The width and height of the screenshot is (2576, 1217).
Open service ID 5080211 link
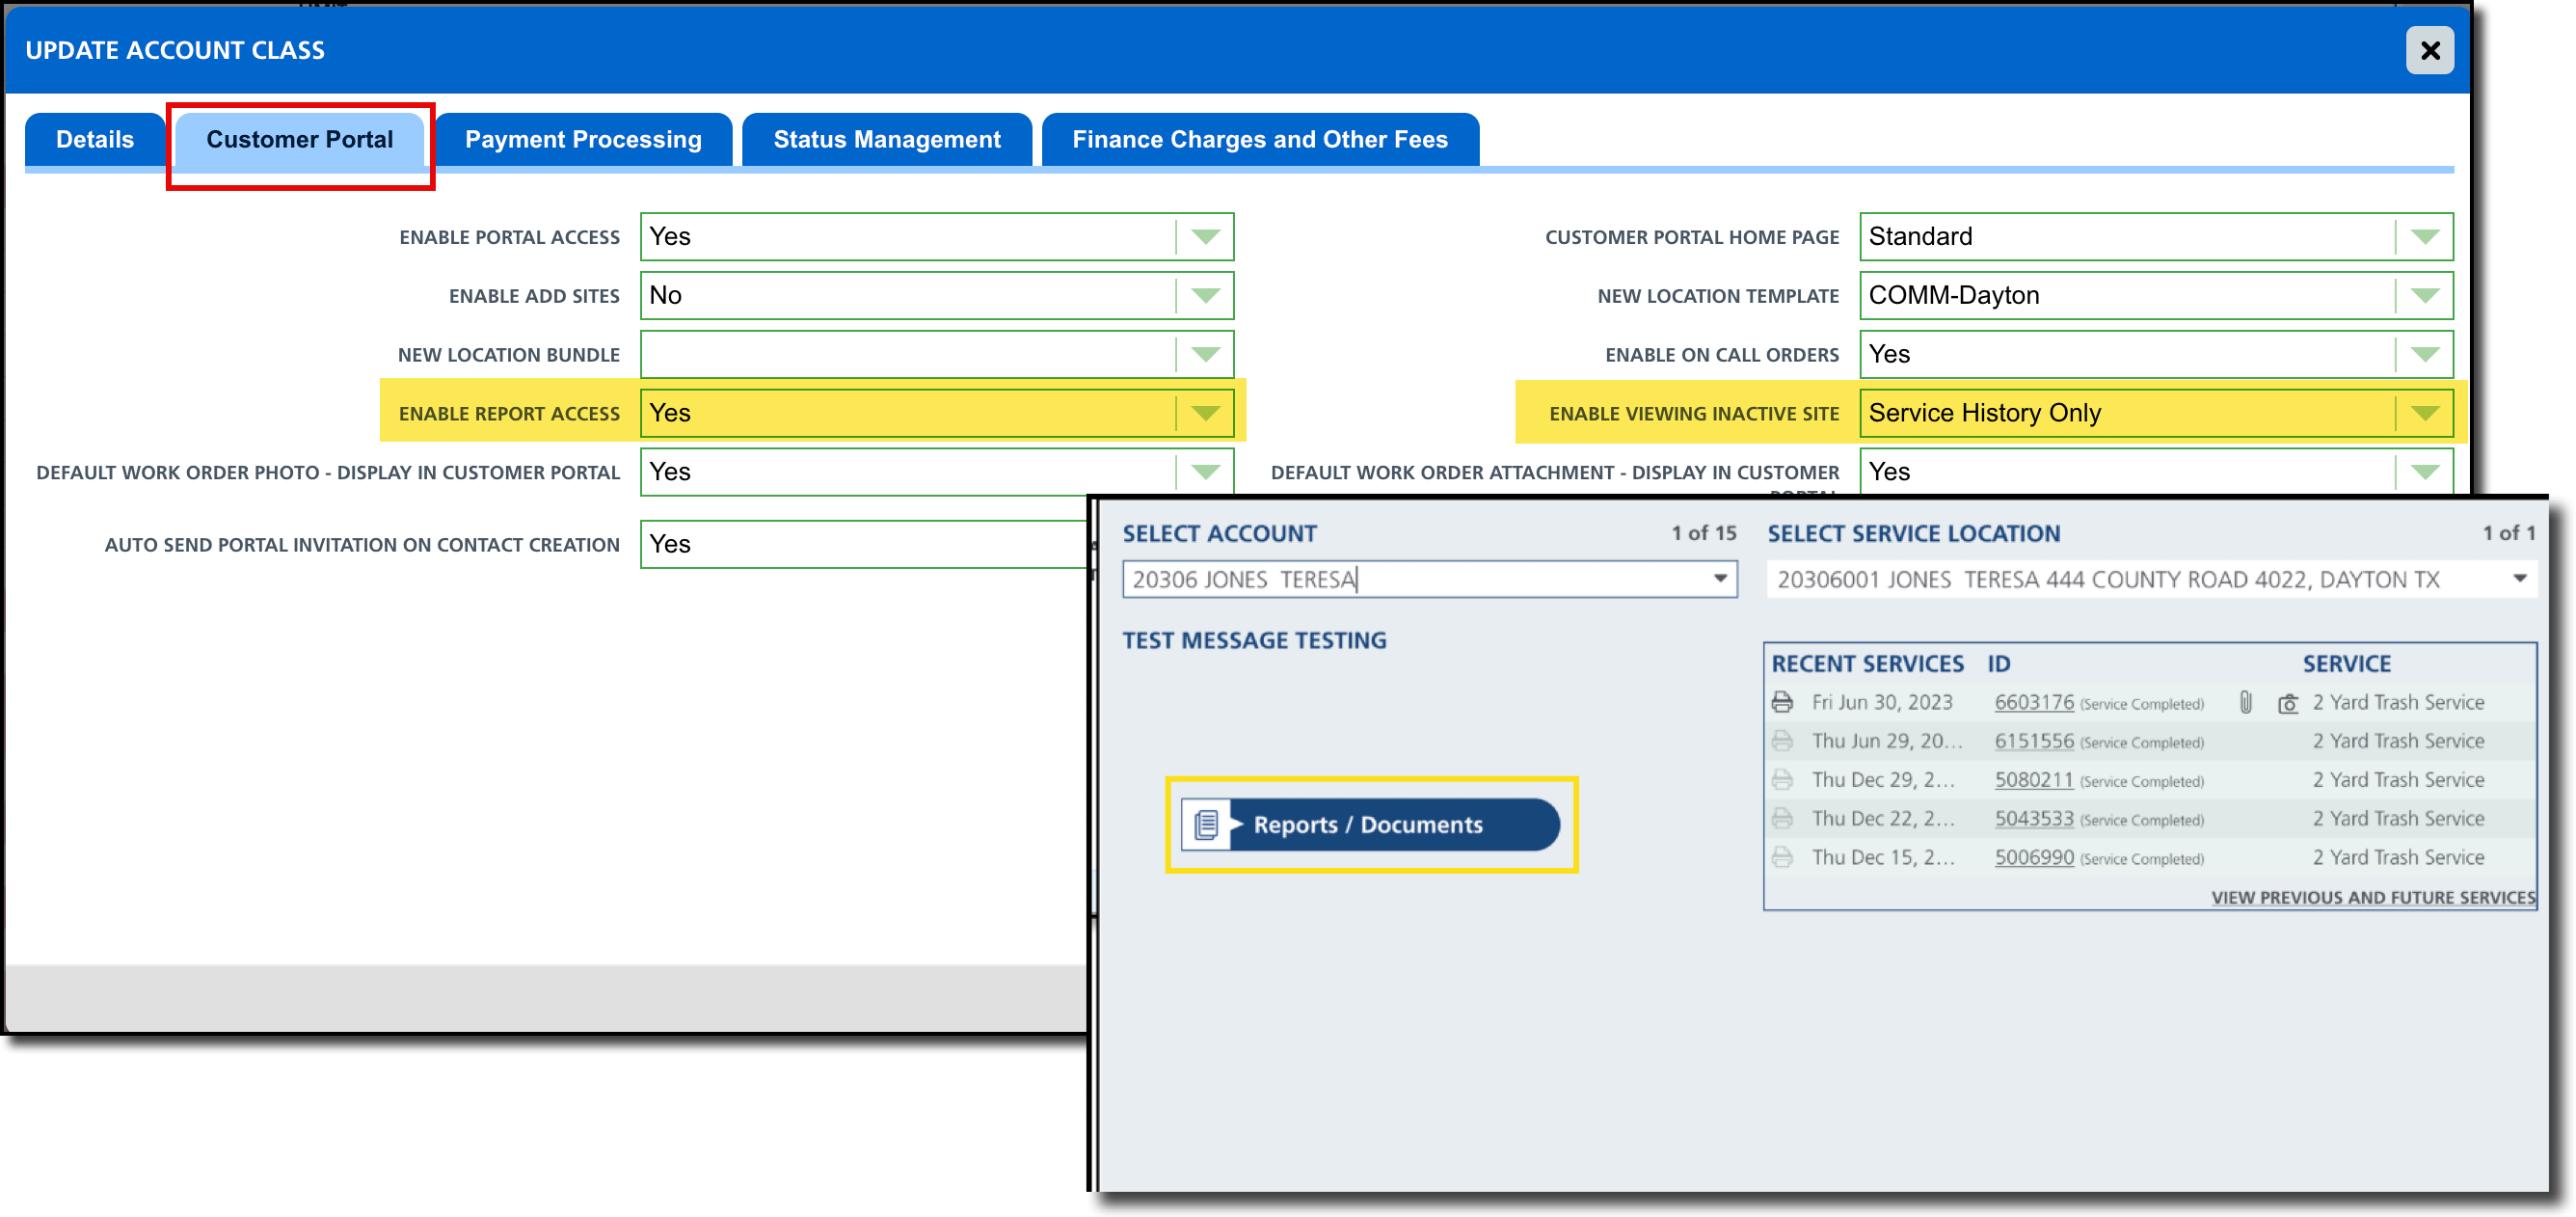(x=2033, y=780)
